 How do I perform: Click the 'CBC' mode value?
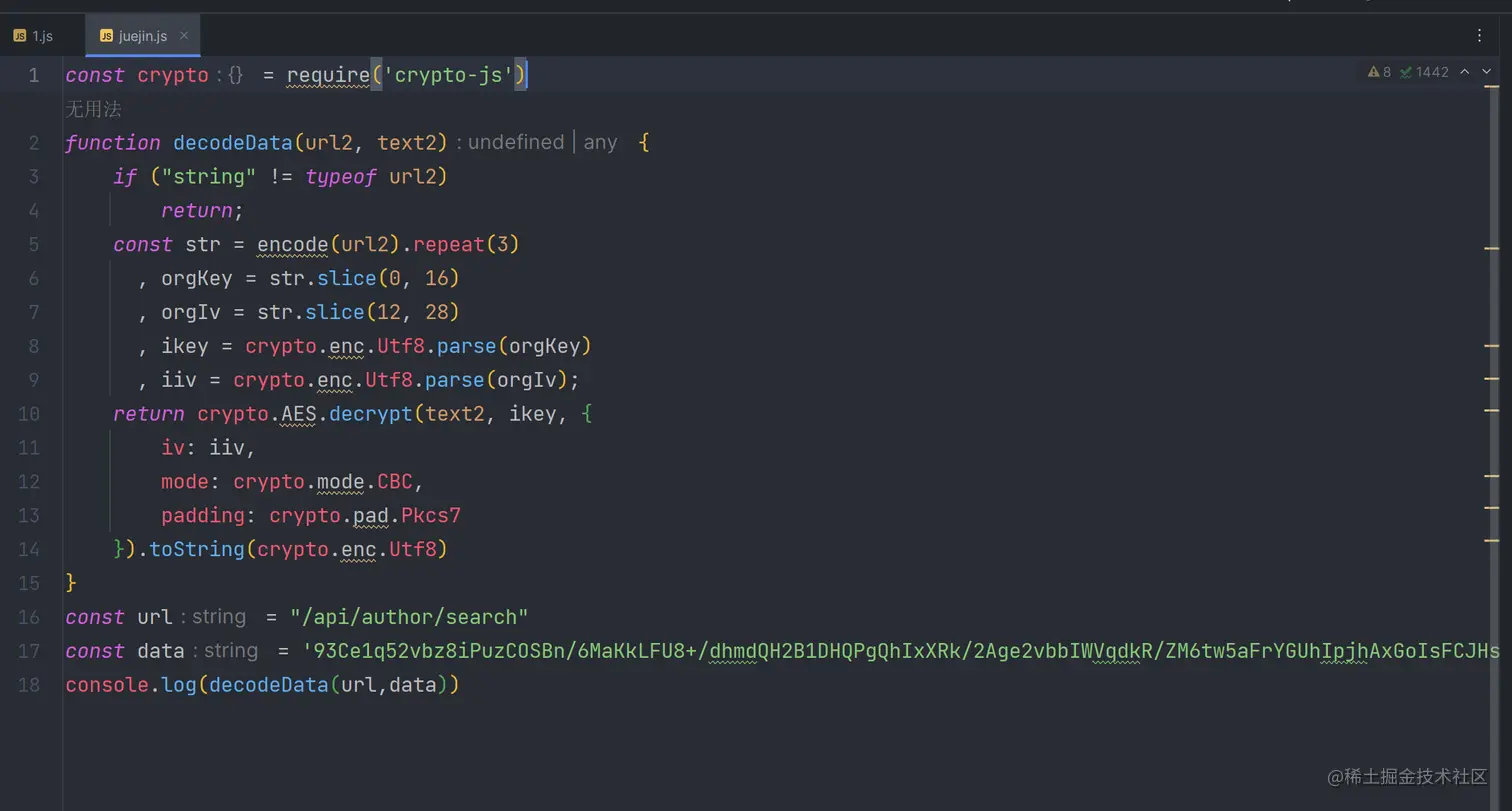click(x=395, y=483)
